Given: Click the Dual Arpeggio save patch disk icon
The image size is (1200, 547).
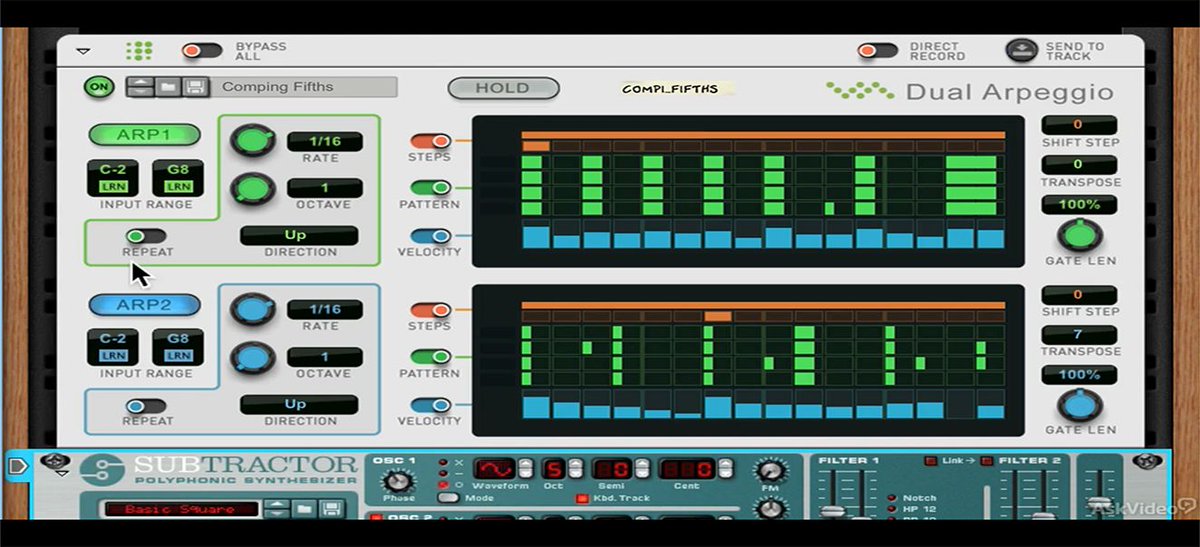Looking at the screenshot, I should 194,87.
